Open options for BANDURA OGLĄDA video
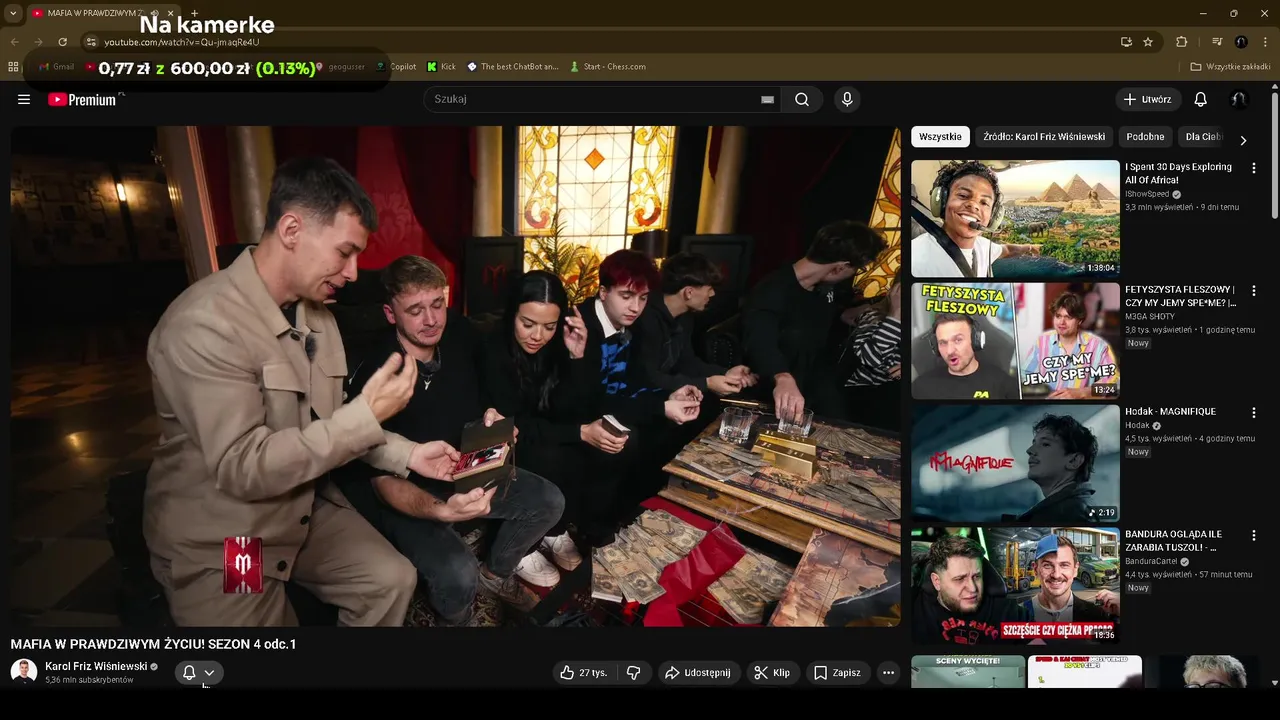Viewport: 1280px width, 720px height. [1253, 535]
